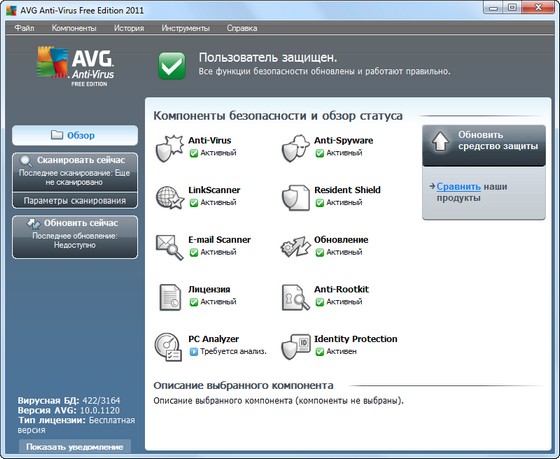Click the Версия AVG: 10.0.1120 line
The width and height of the screenshot is (560, 459).
tap(69, 410)
